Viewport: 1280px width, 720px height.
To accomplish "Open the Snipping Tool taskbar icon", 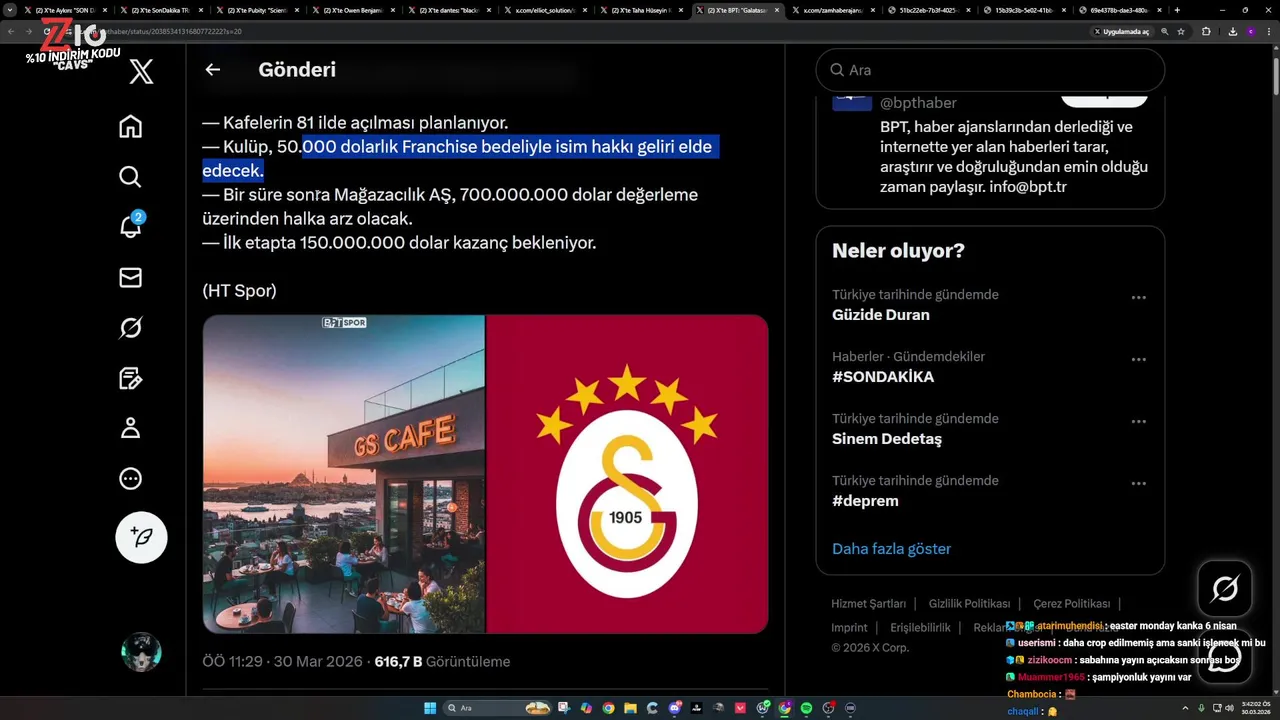I will [x=564, y=708].
